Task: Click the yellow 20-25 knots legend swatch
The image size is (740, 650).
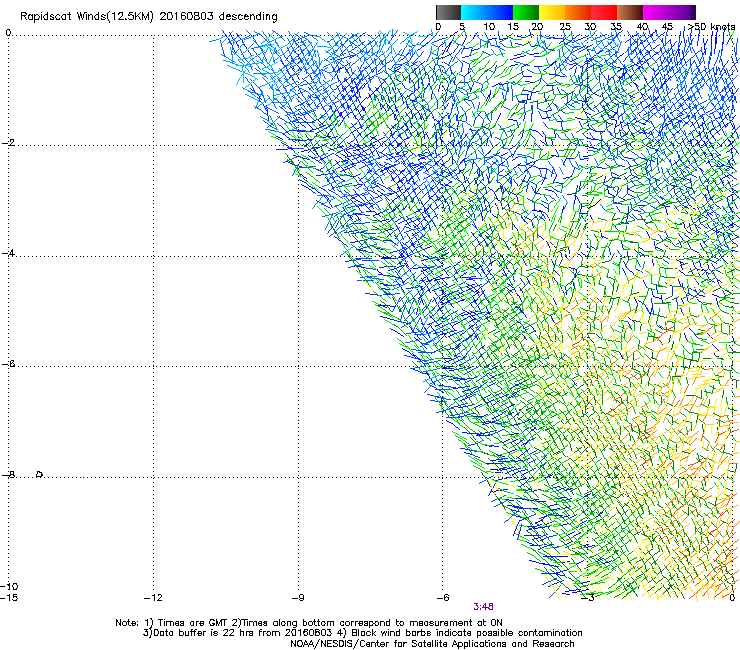Action: 552,12
